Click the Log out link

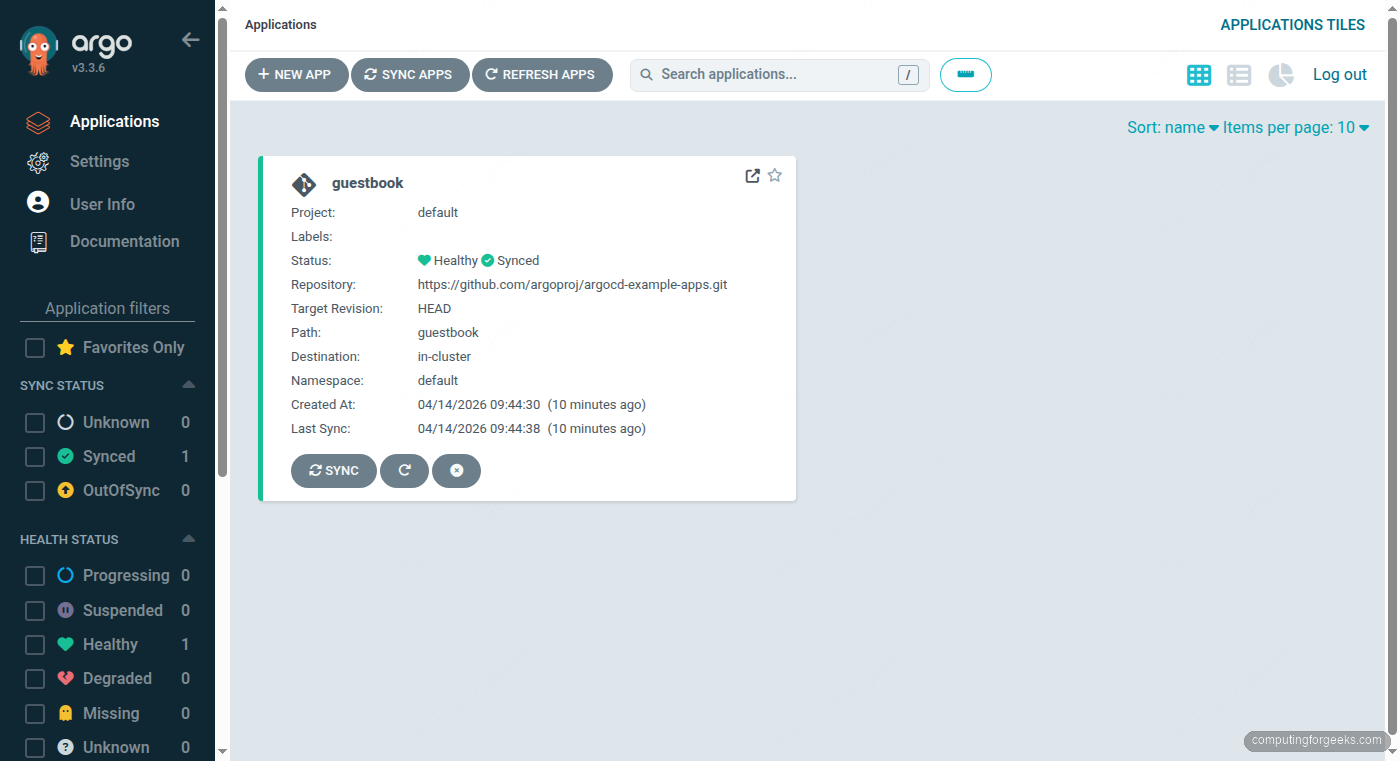pyautogui.click(x=1339, y=75)
